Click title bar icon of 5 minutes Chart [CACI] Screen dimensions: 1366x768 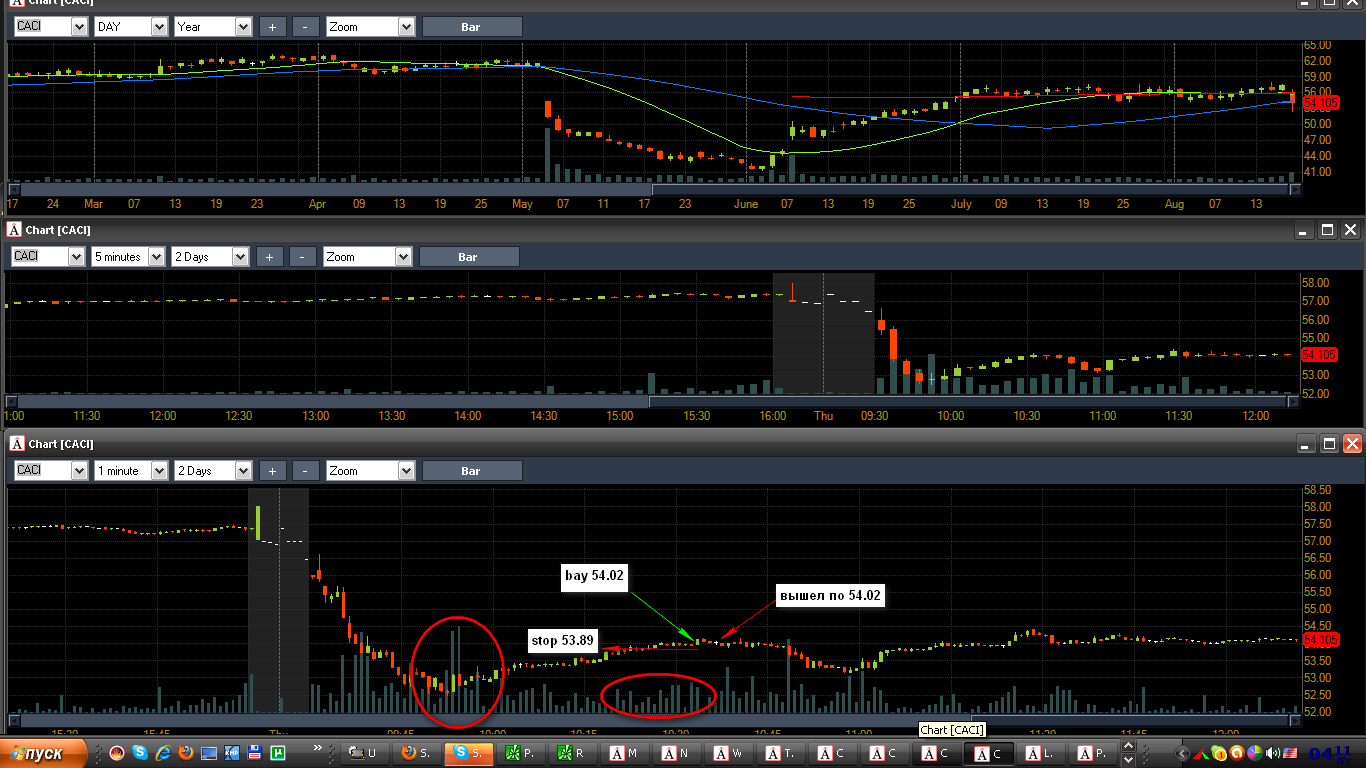(15, 230)
